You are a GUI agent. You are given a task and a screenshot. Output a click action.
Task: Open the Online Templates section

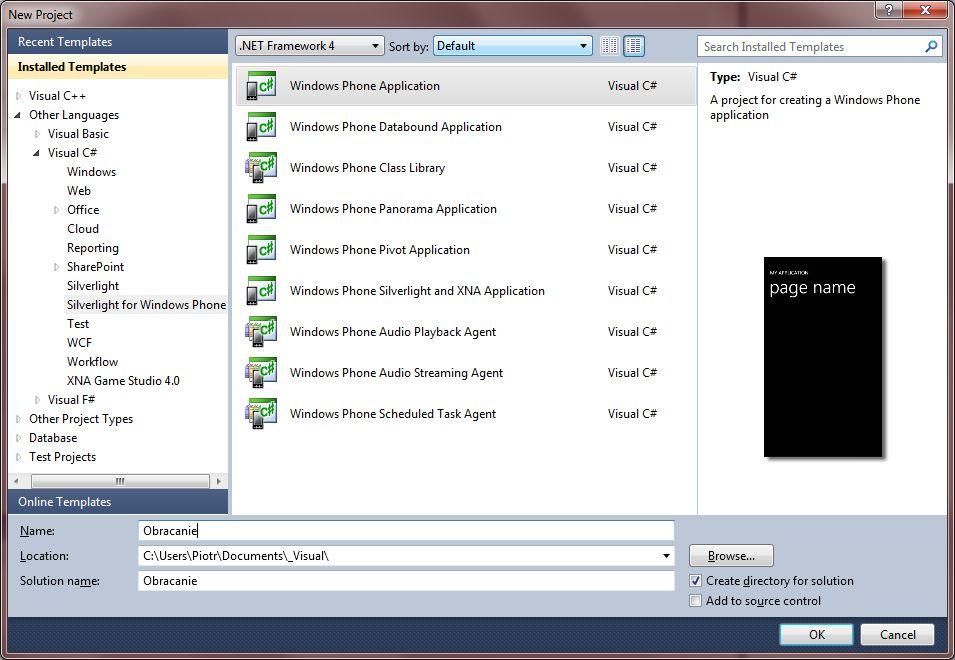[x=118, y=502]
